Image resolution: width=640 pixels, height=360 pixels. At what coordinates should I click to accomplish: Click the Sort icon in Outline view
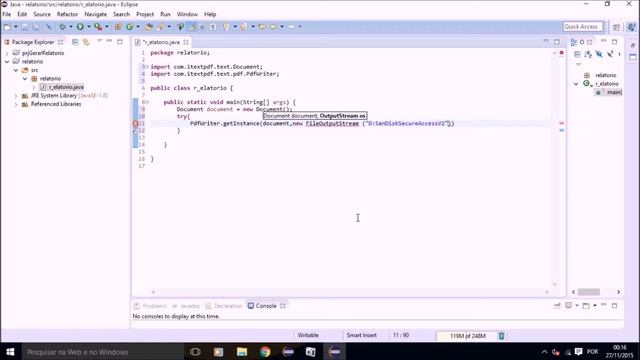(x=588, y=54)
